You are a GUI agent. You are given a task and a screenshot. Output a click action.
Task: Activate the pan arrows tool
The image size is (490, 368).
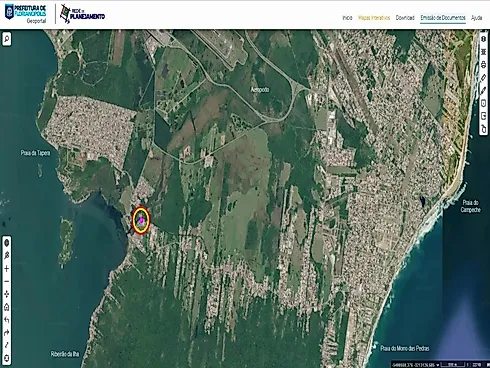click(x=6, y=294)
